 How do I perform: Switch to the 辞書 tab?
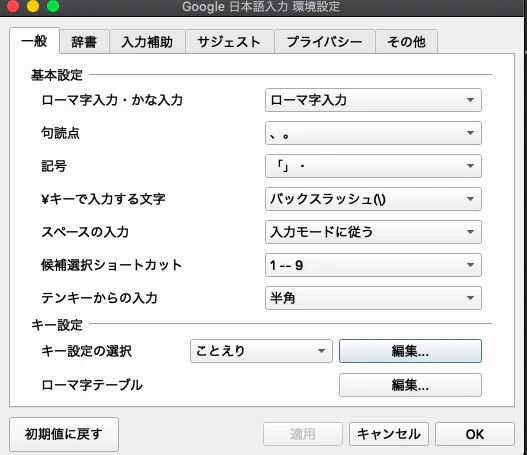84,42
